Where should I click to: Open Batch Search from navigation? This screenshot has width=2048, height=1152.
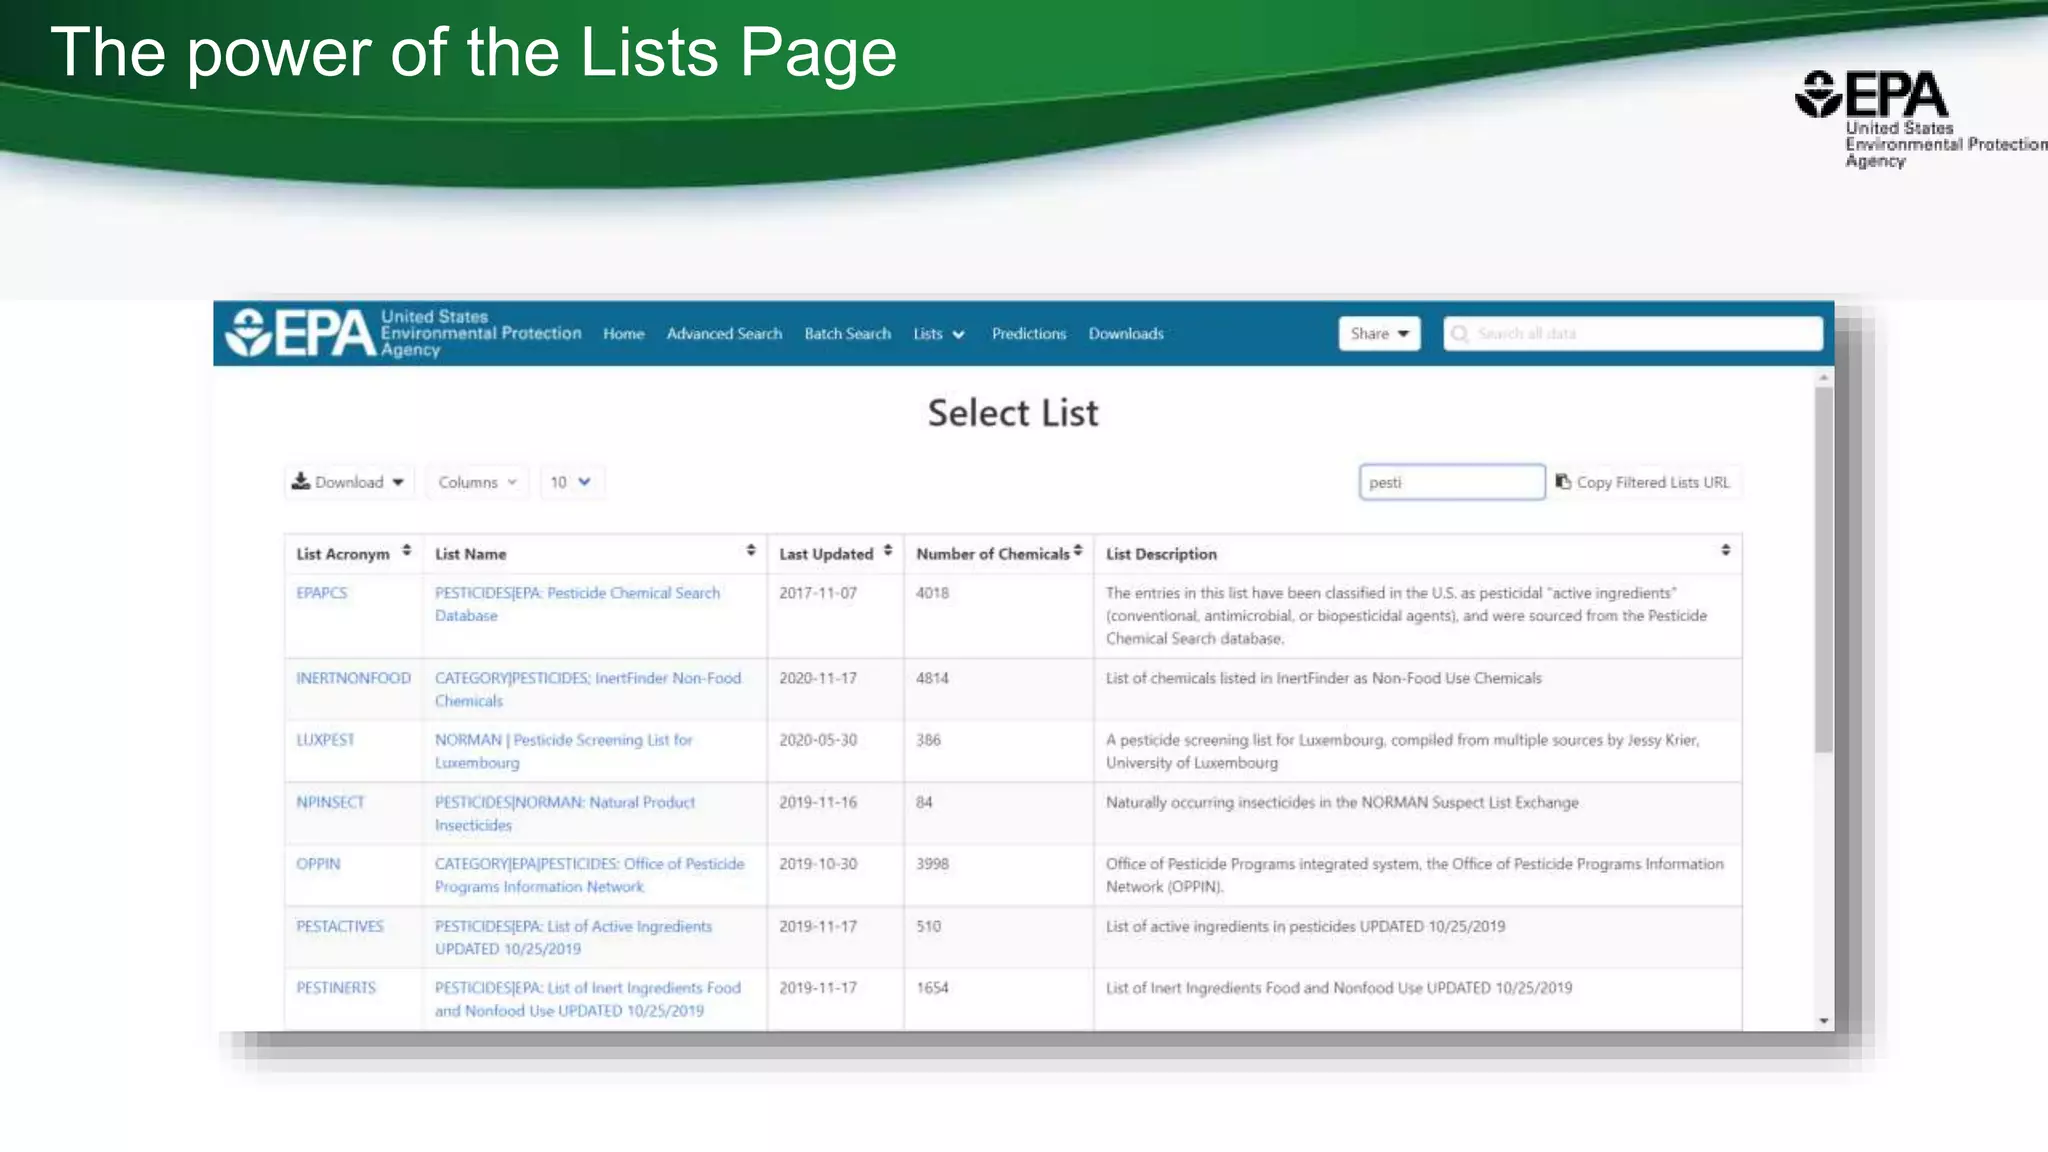847,334
